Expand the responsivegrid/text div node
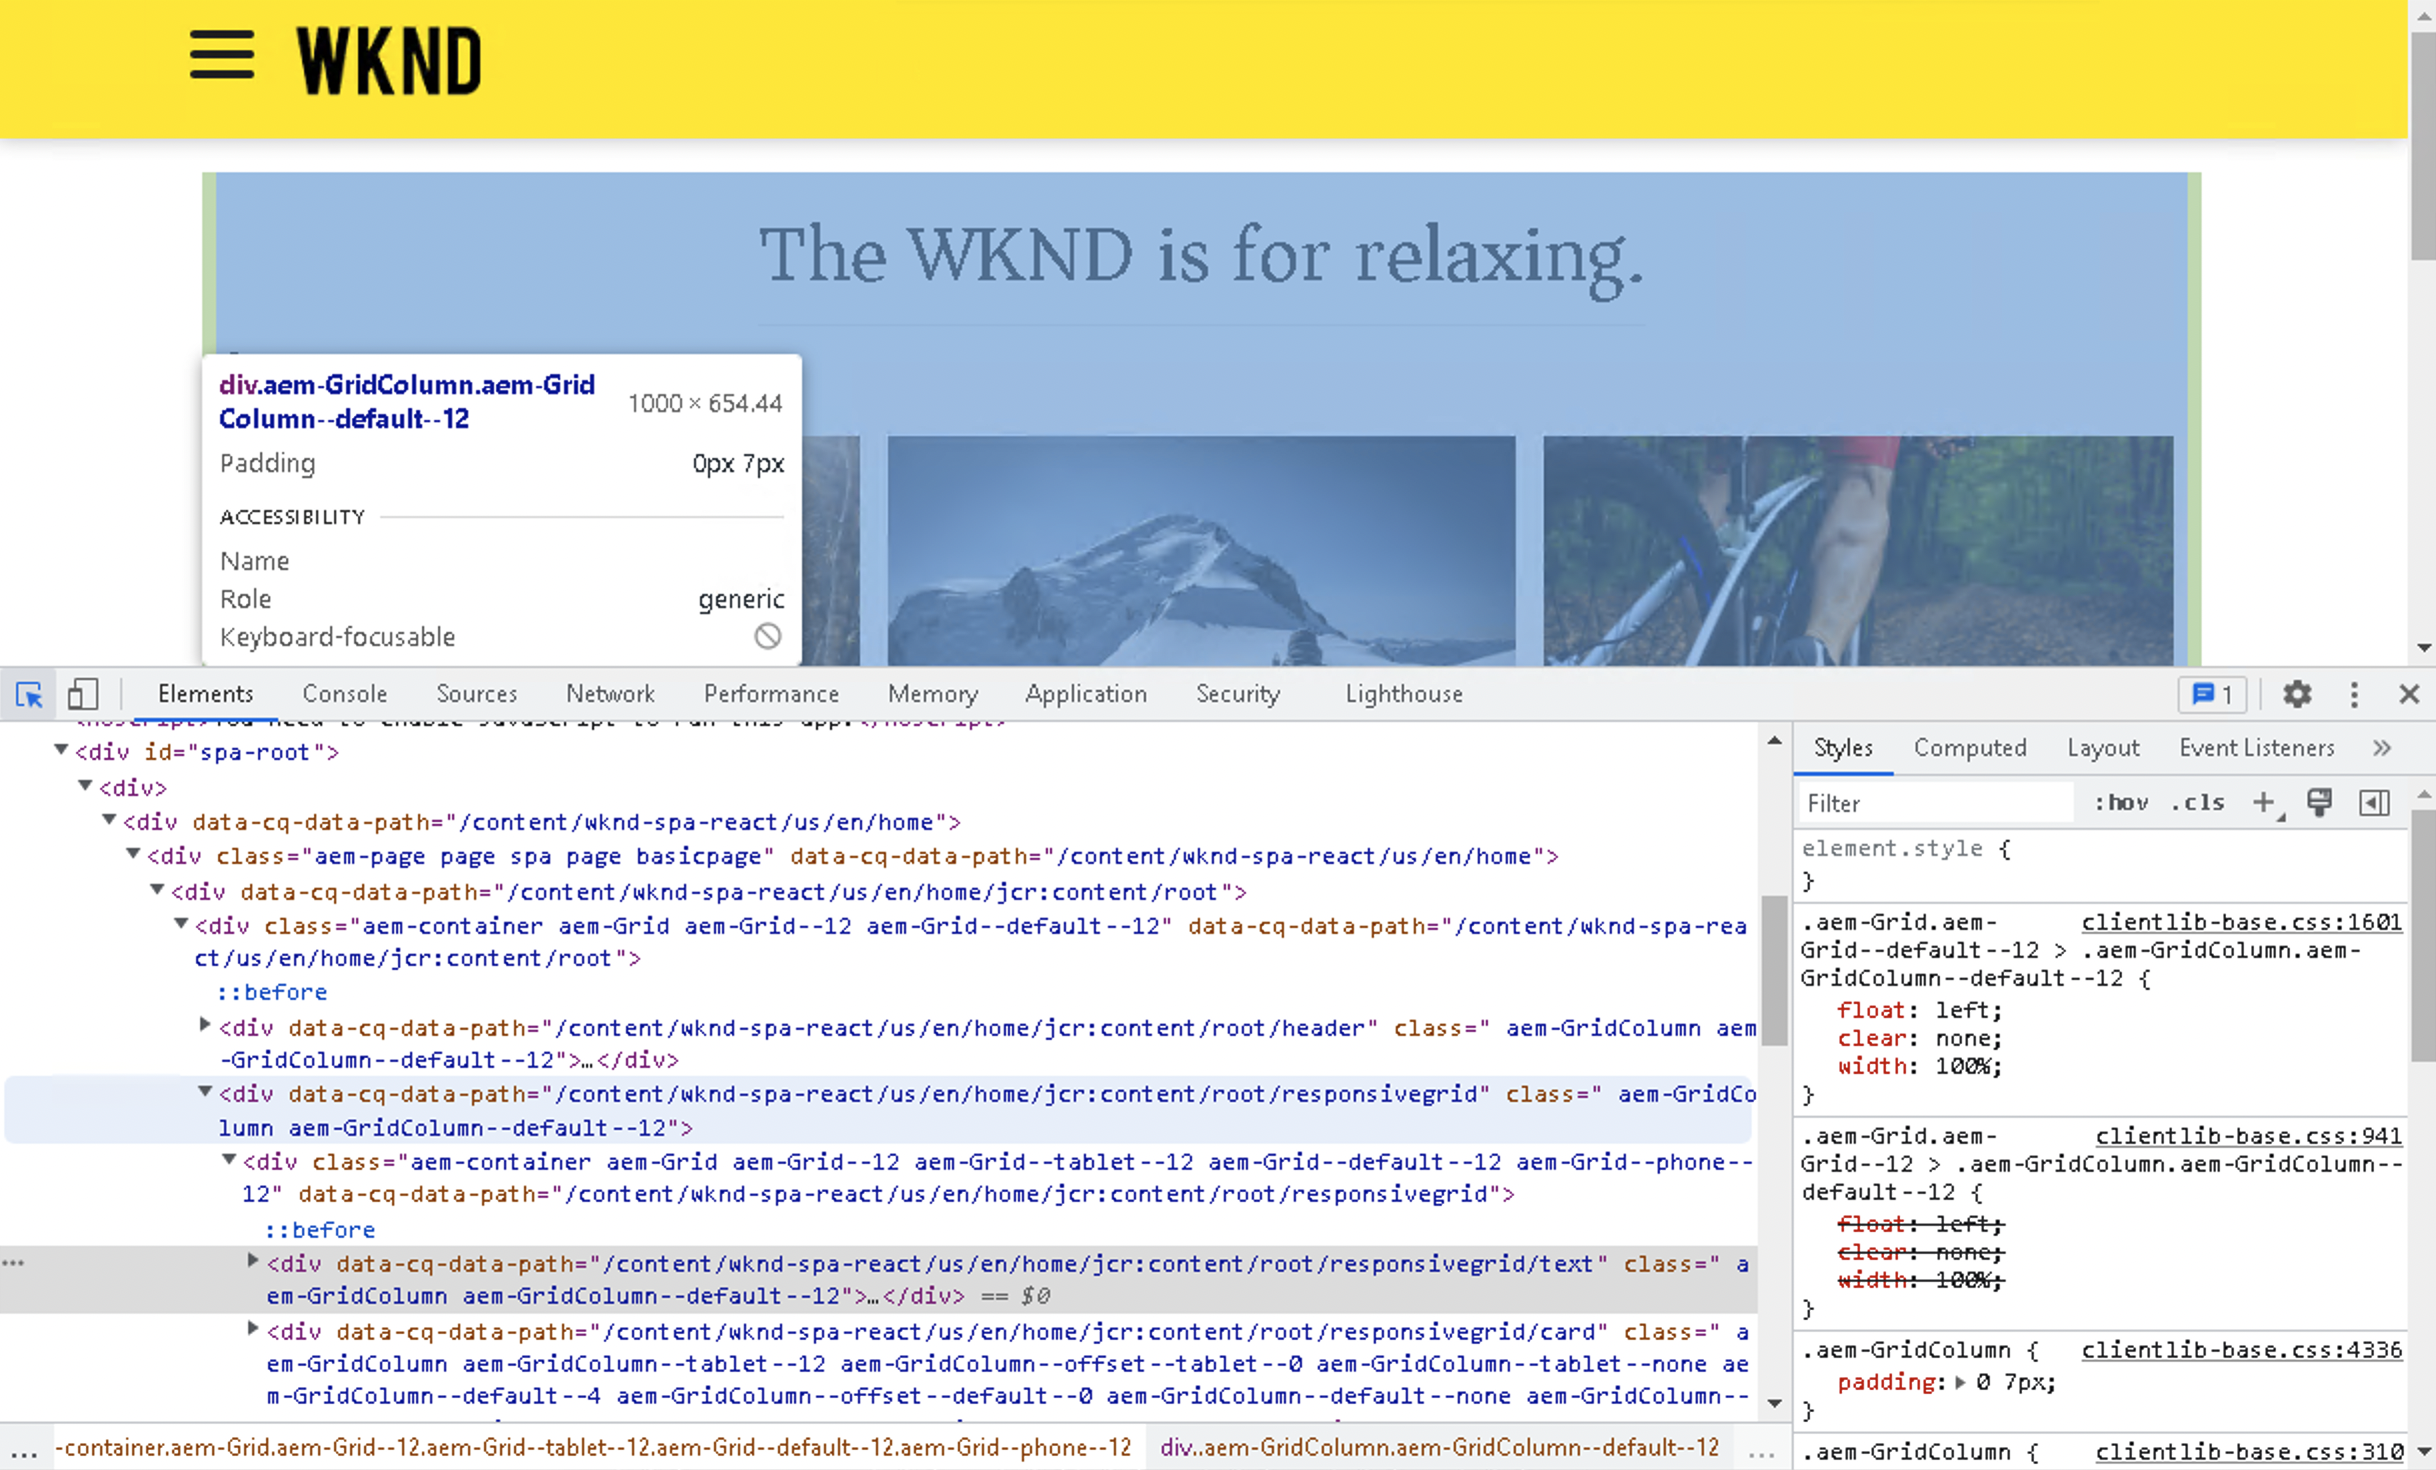The height and width of the screenshot is (1470, 2436). tap(253, 1262)
